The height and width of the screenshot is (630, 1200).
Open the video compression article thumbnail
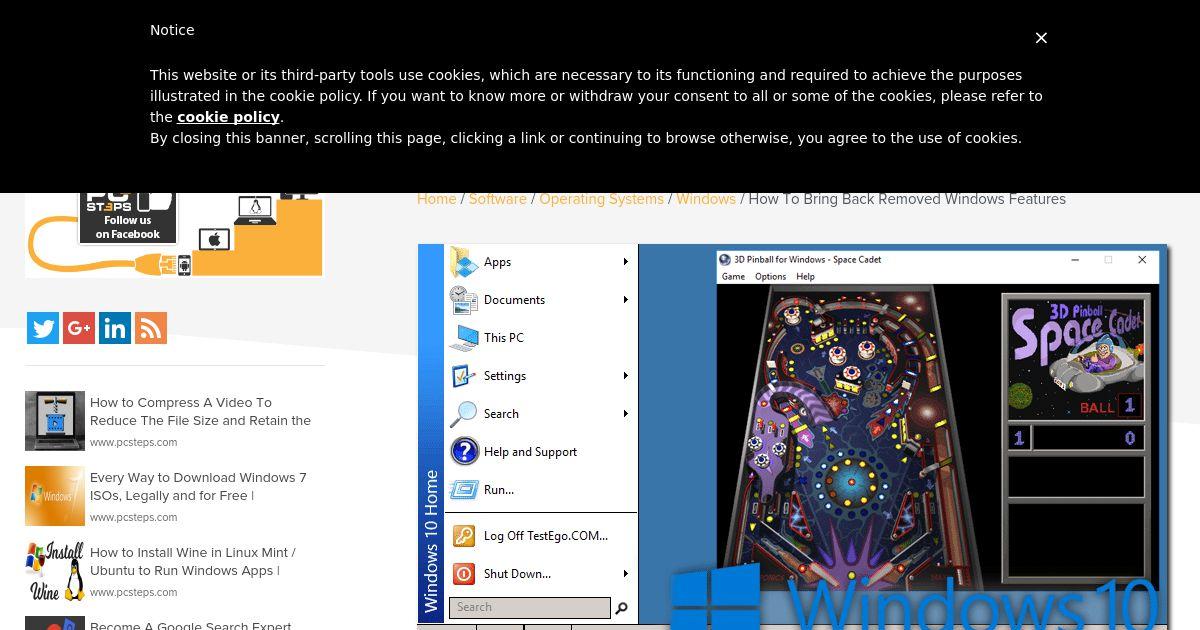(x=55, y=421)
